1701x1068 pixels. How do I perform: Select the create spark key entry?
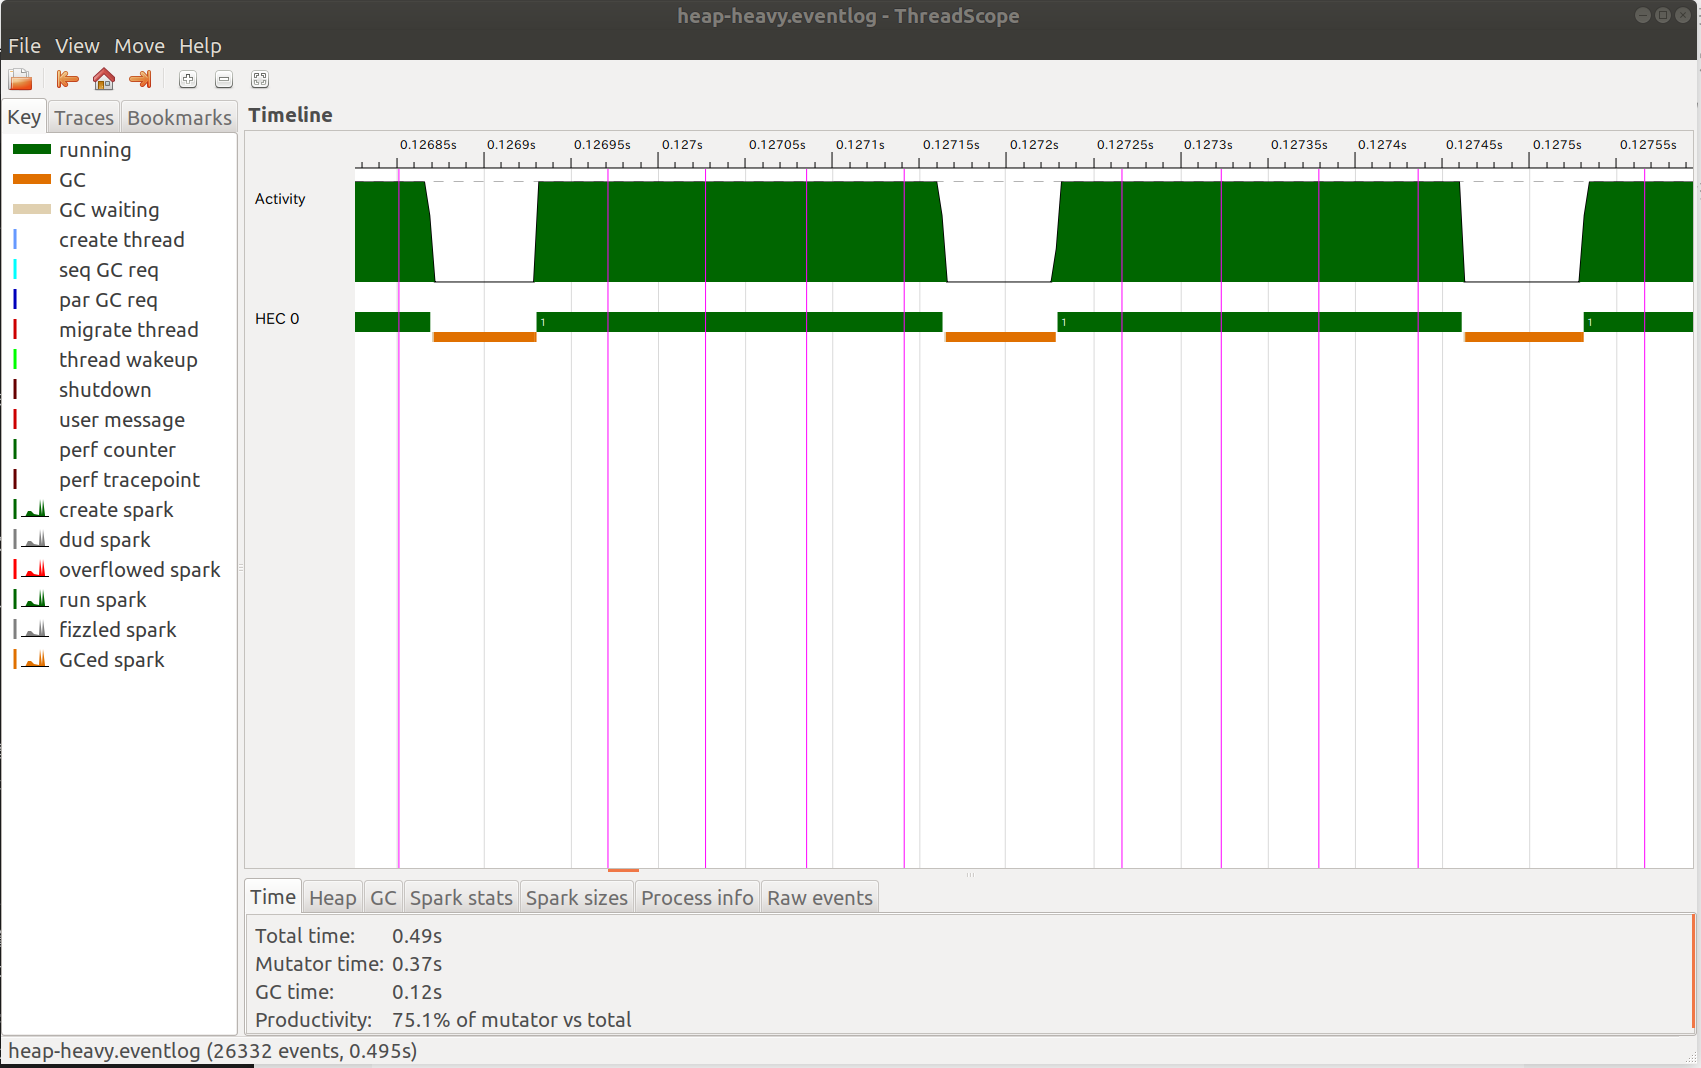pos(116,509)
